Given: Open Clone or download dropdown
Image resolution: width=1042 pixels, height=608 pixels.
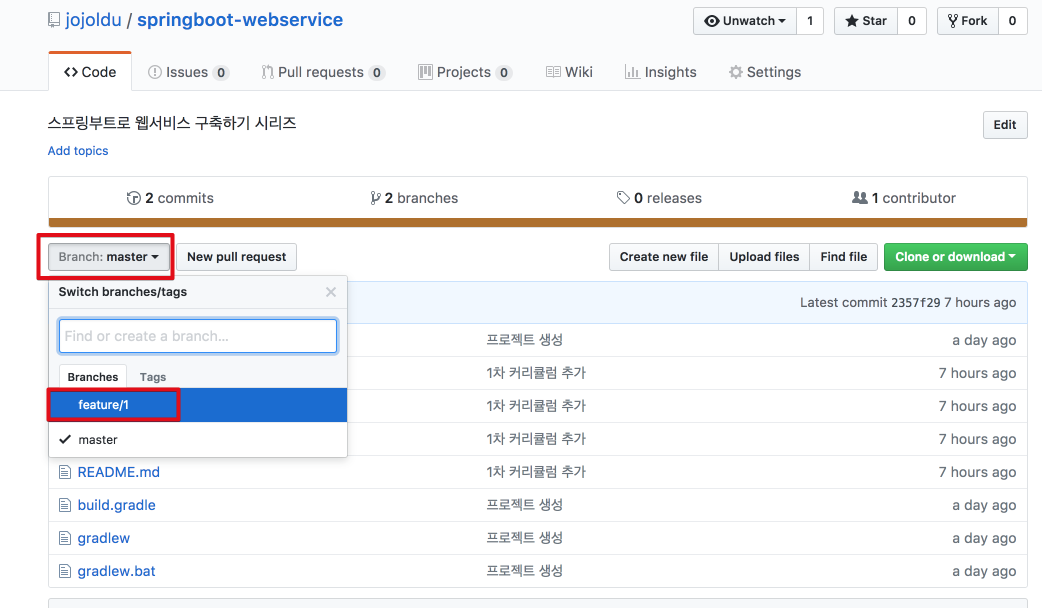Looking at the screenshot, I should point(956,256).
